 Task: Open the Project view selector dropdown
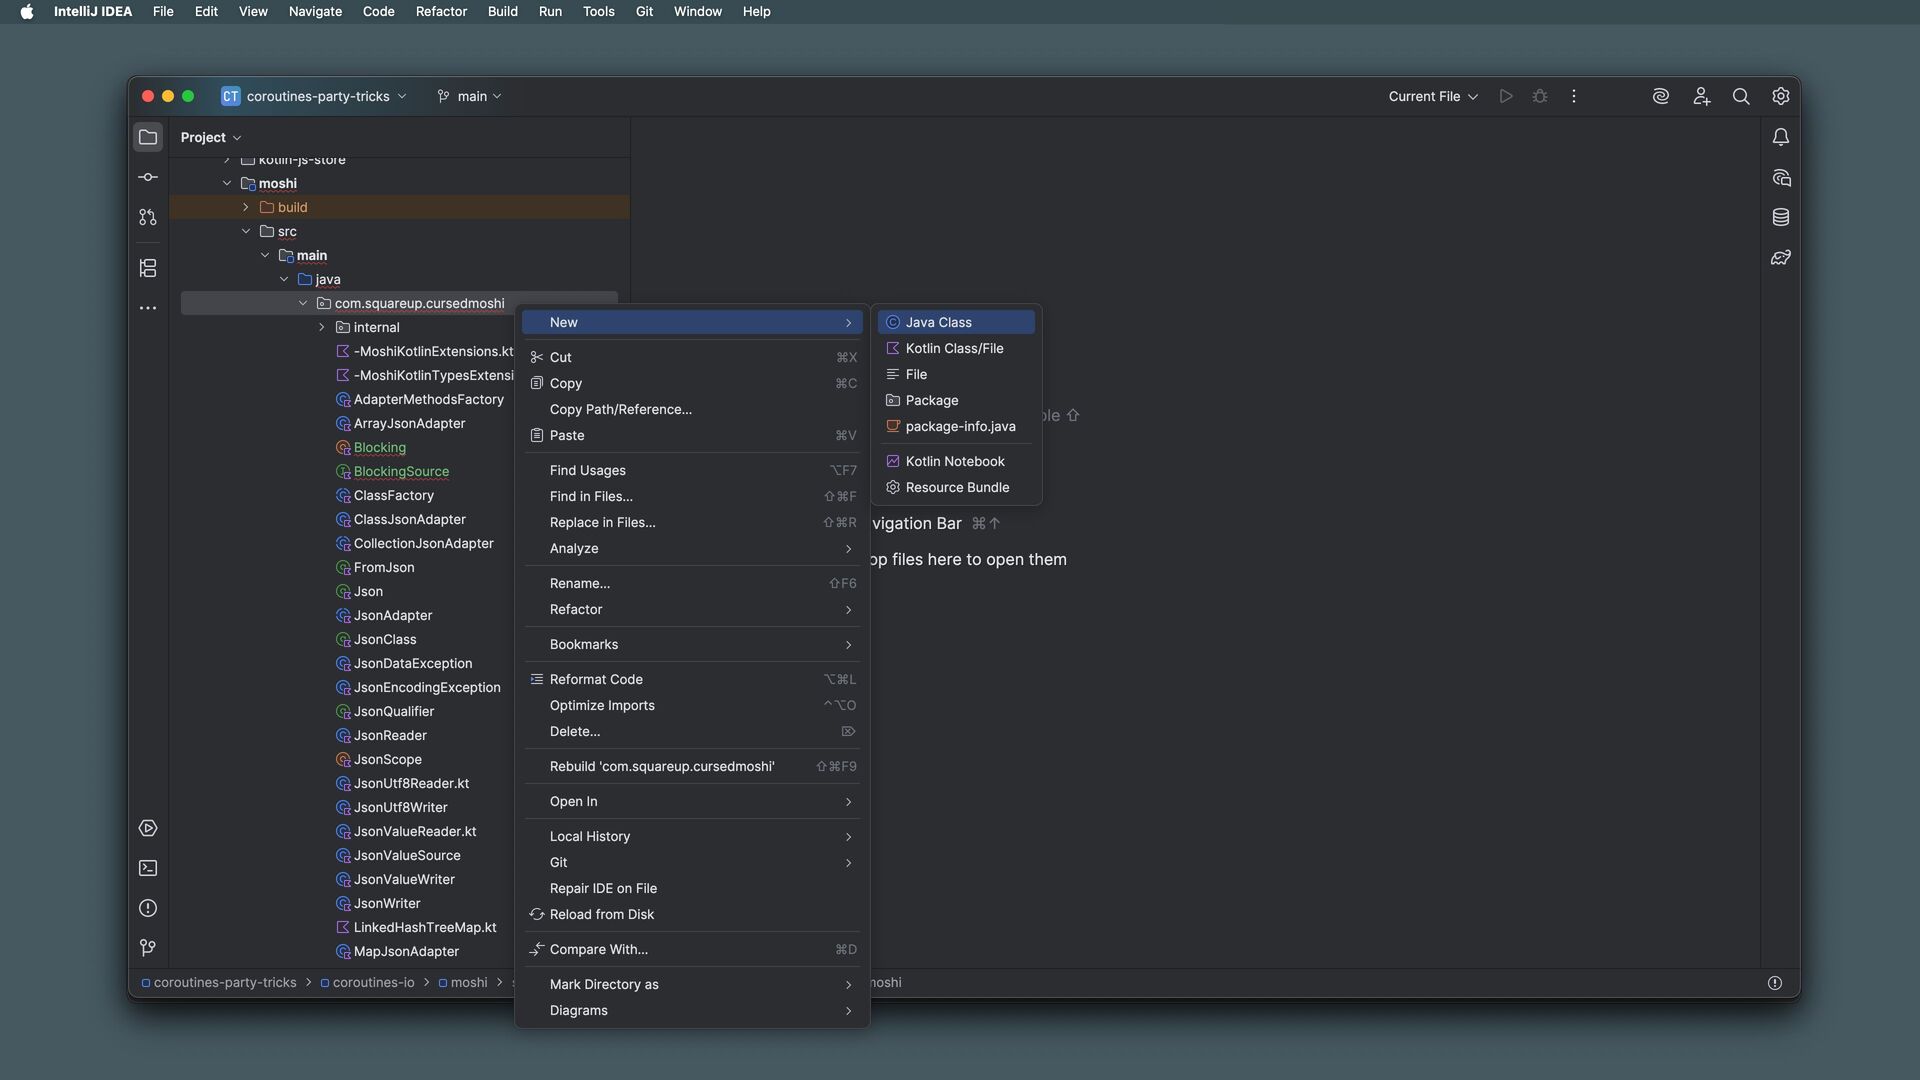(x=211, y=137)
